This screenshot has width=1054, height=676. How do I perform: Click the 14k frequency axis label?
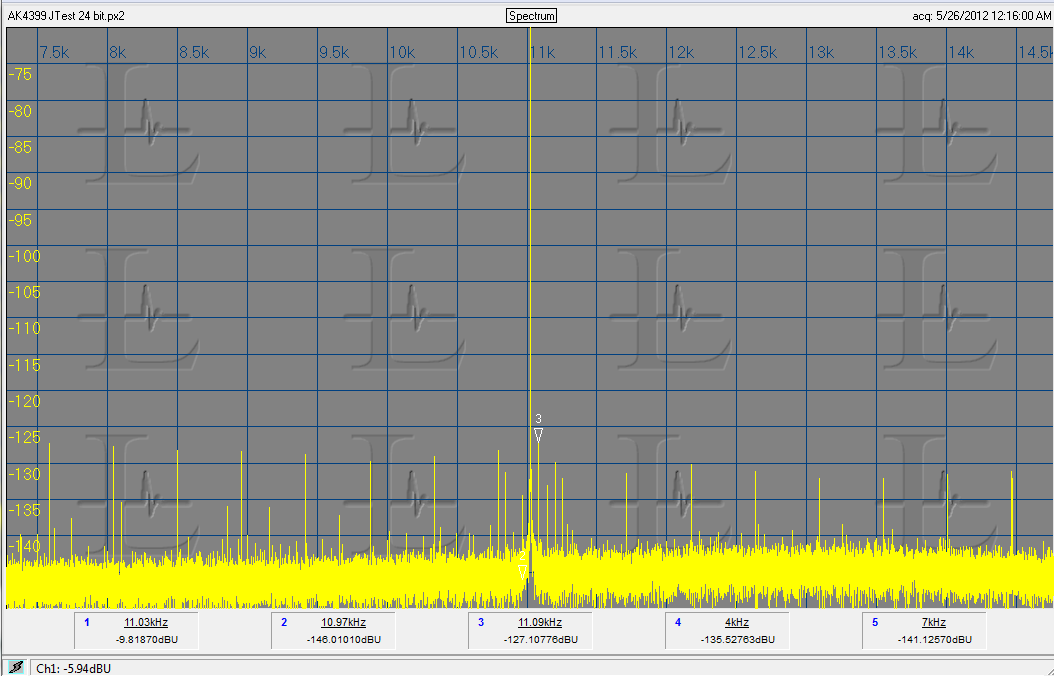(x=961, y=52)
